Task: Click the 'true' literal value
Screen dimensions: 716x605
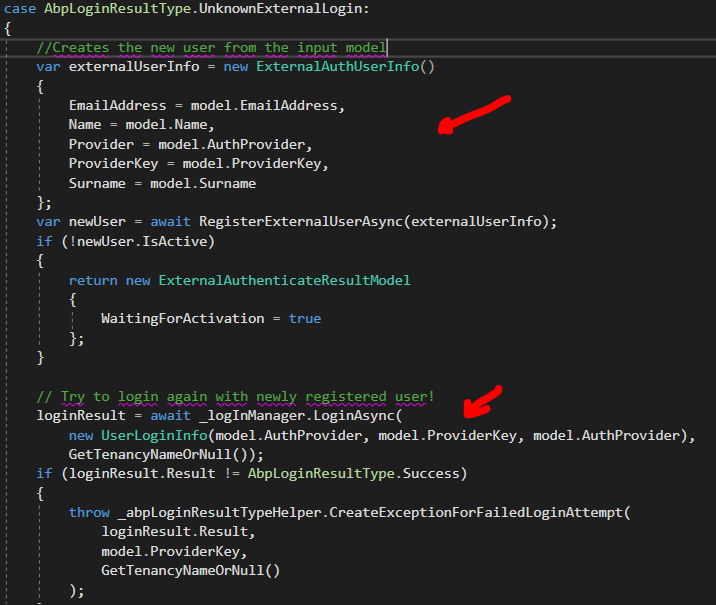Action: coord(305,318)
